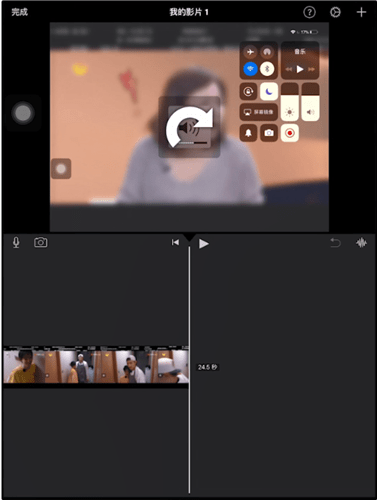Tap the 完成 (Done) button

[20, 12]
